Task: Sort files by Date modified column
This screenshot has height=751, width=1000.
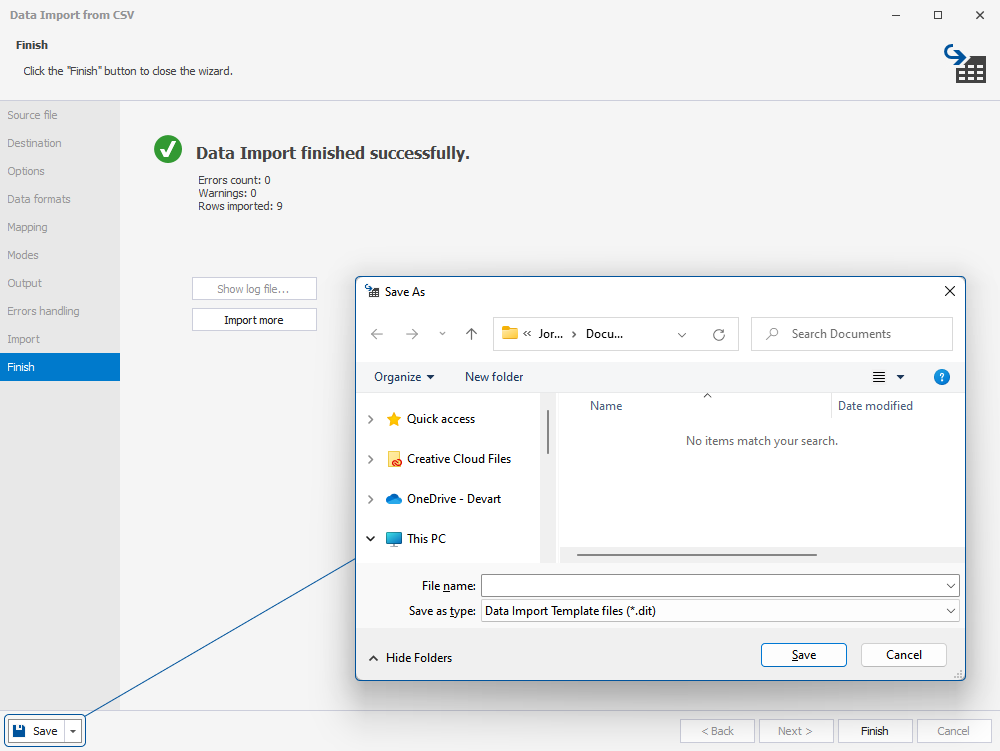Action: point(875,406)
